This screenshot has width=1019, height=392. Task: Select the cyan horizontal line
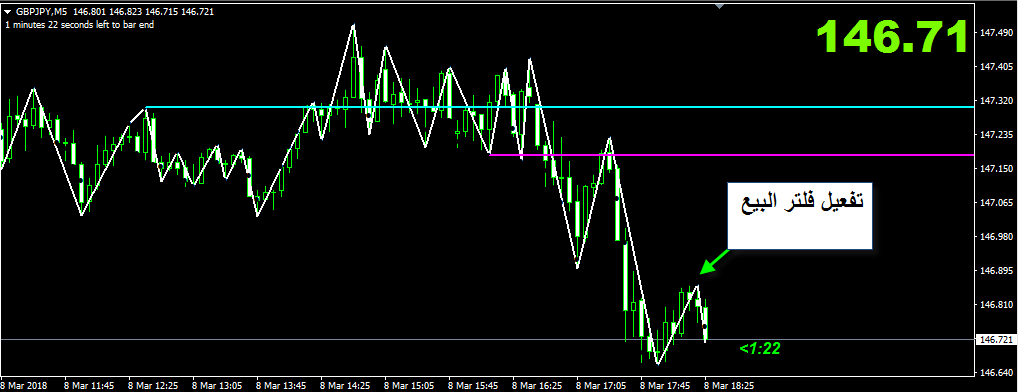click(560, 107)
